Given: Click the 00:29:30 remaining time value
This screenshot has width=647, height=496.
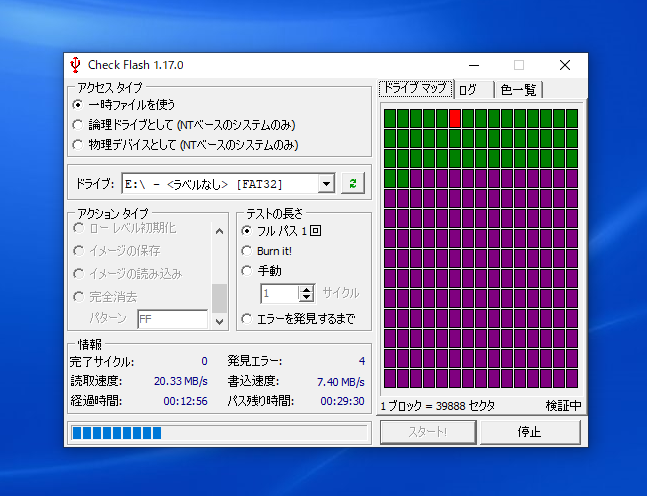Looking at the screenshot, I should pyautogui.click(x=342, y=402).
